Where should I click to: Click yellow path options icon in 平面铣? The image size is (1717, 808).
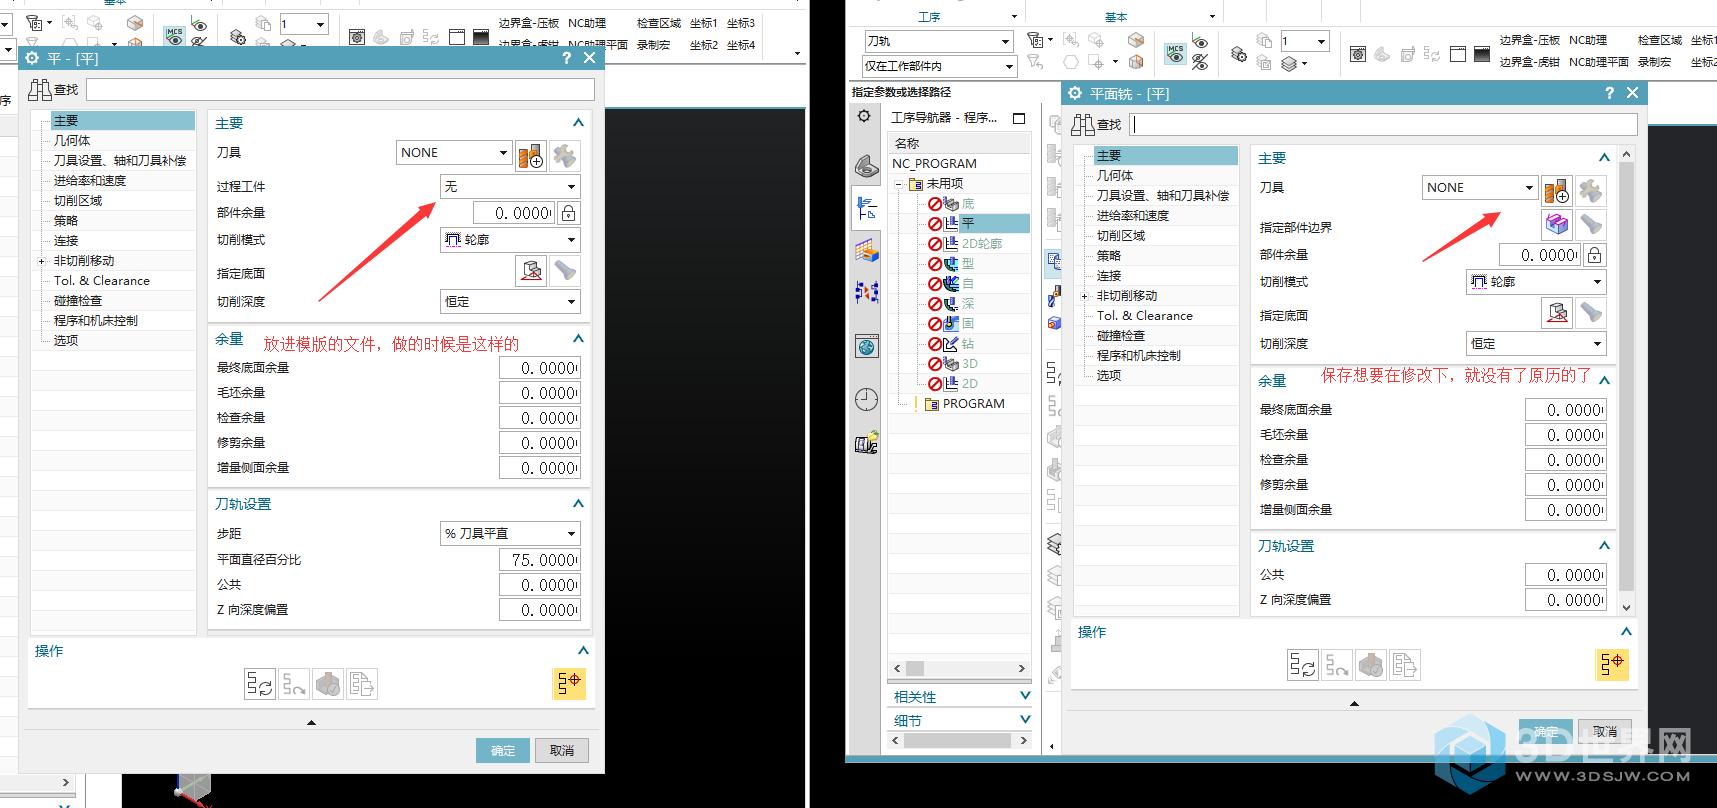point(1612,664)
